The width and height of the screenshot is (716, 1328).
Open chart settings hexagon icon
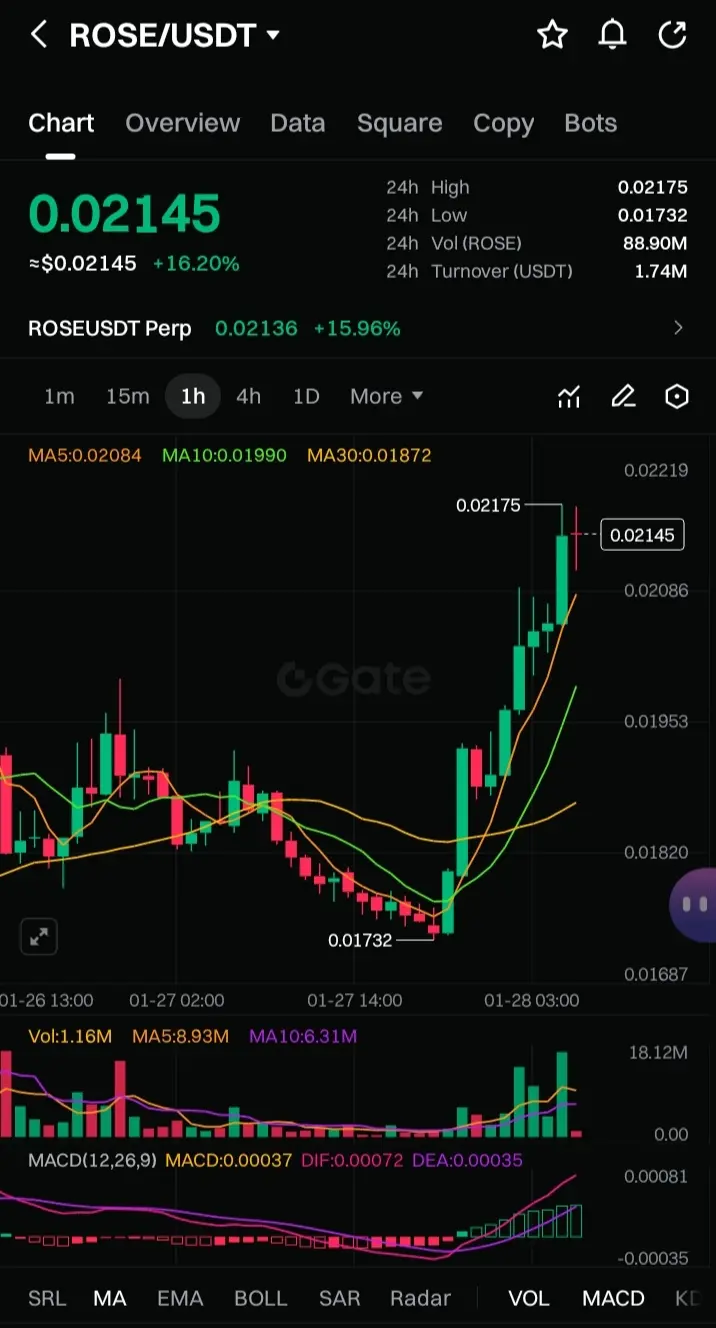677,397
